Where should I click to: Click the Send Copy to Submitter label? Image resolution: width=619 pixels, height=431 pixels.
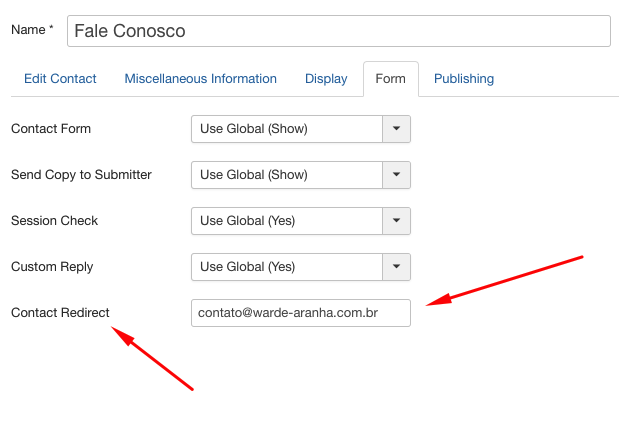pyautogui.click(x=81, y=175)
